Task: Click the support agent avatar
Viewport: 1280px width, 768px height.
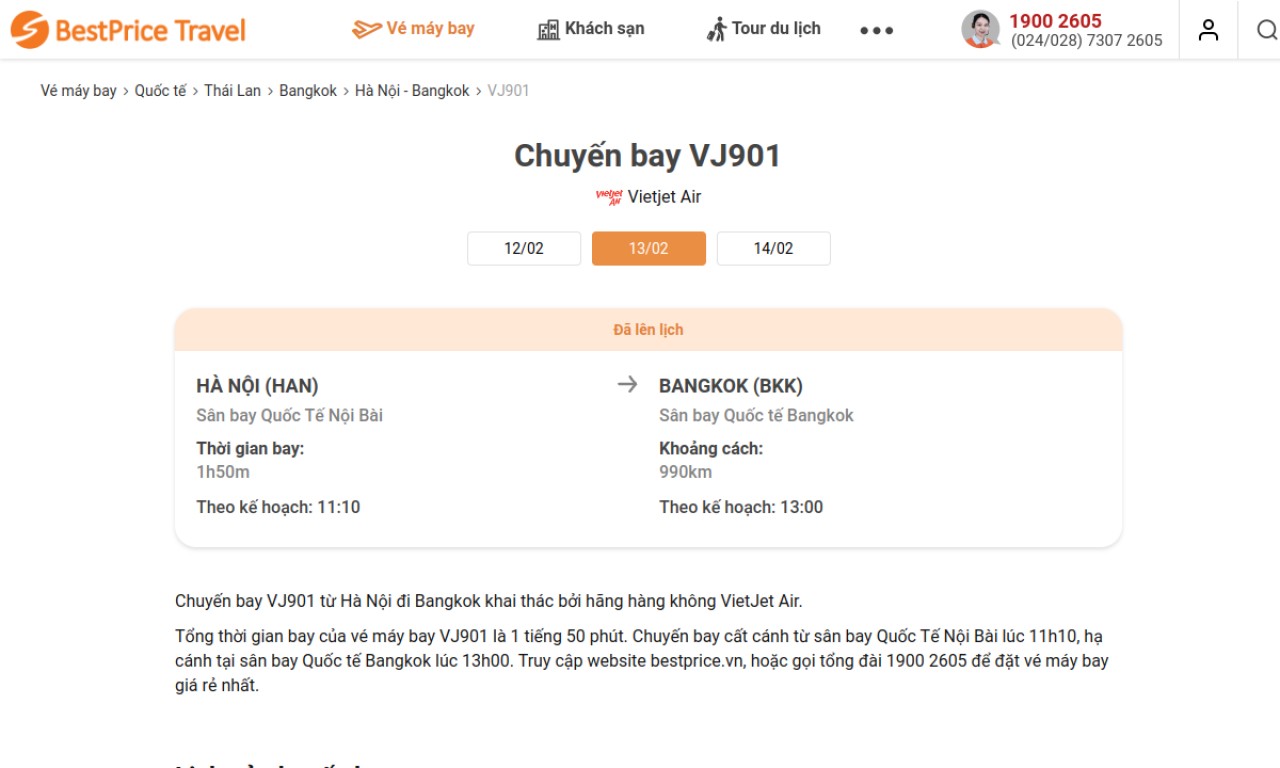Action: point(980,29)
